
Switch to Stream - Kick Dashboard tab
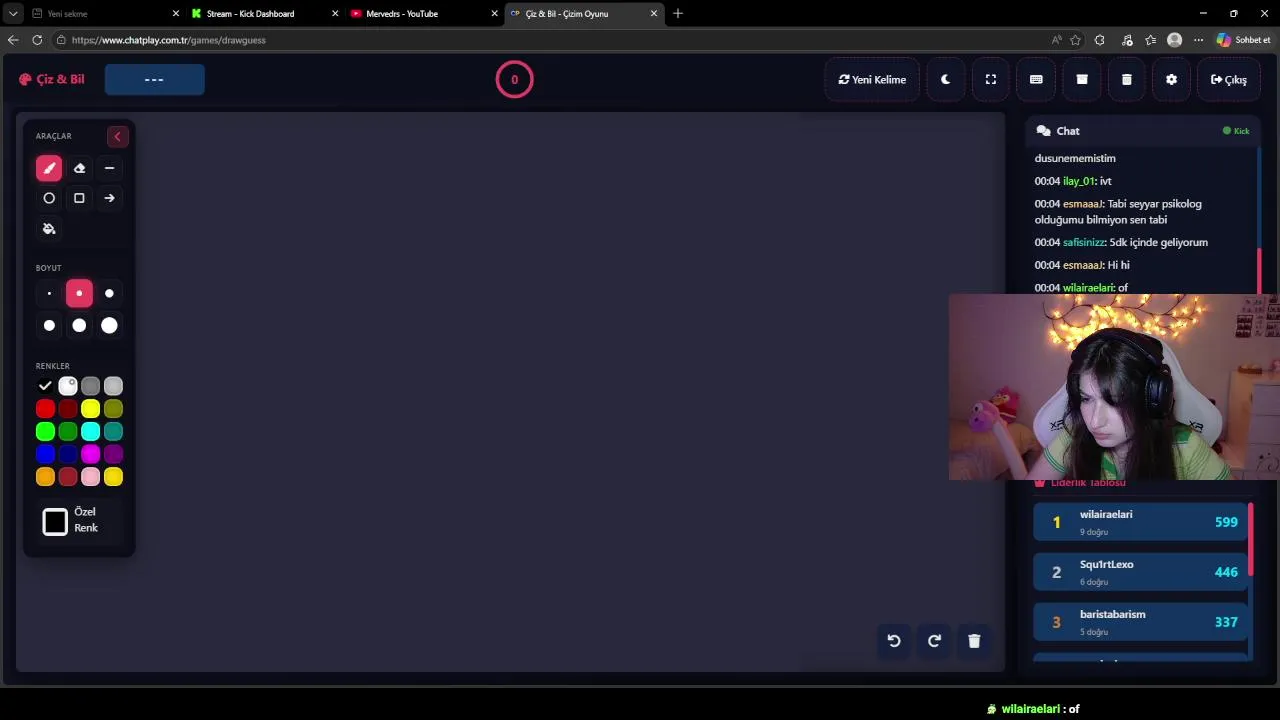[262, 13]
